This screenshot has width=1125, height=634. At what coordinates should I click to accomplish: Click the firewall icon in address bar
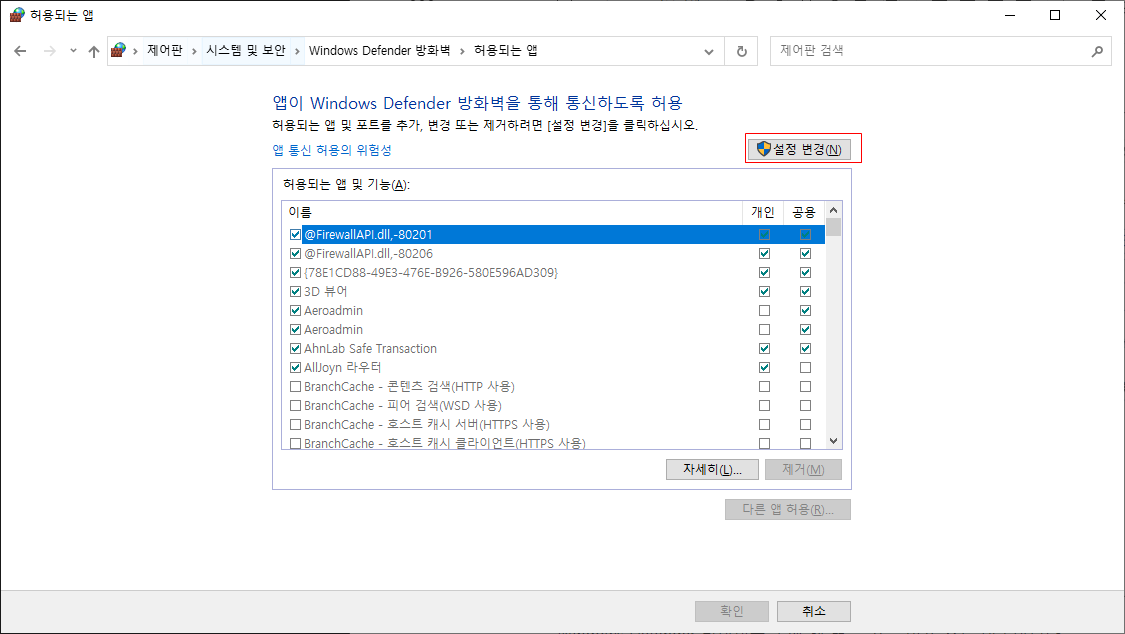(119, 50)
